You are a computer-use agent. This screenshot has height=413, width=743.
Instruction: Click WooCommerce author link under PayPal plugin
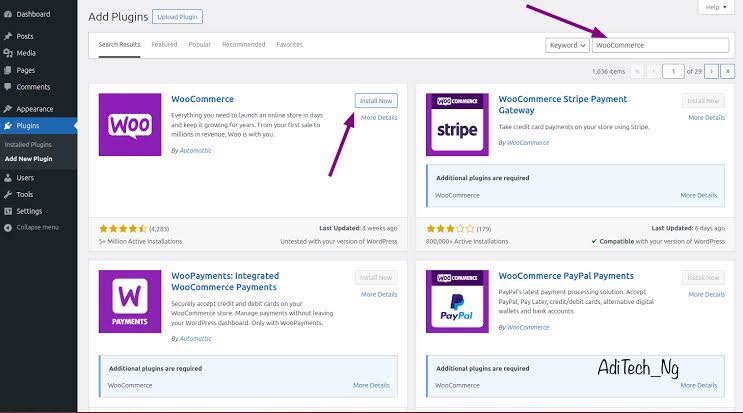(528, 327)
